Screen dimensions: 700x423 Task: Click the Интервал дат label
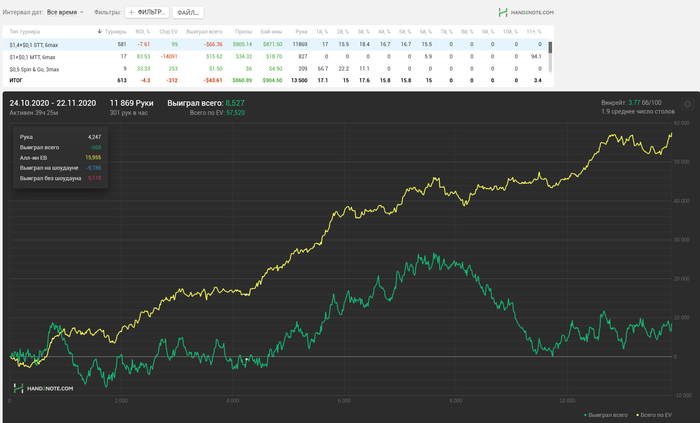click(23, 12)
